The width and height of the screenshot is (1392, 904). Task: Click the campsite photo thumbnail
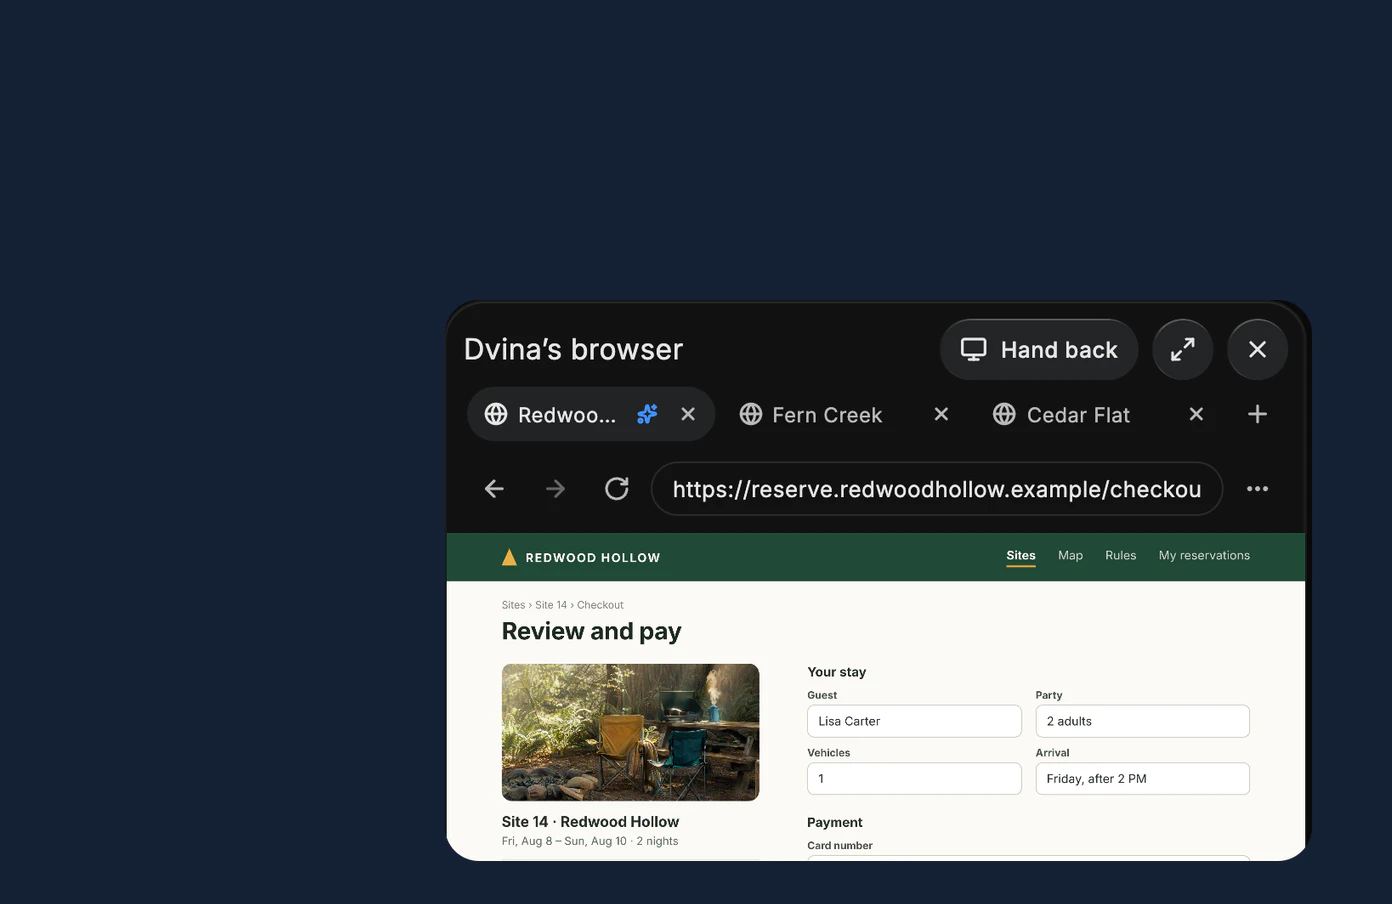[x=630, y=732]
